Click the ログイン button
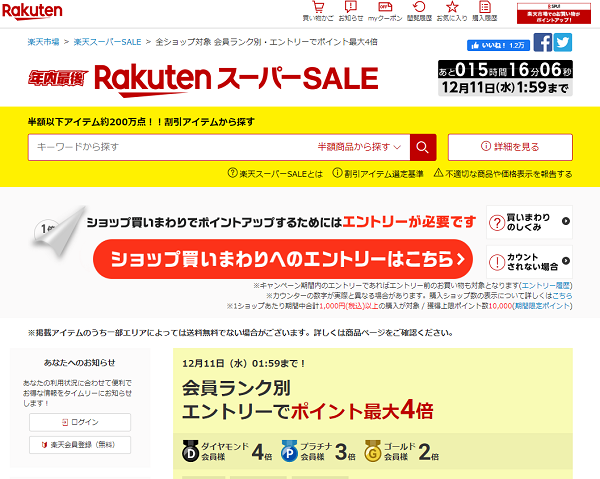 coord(80,422)
